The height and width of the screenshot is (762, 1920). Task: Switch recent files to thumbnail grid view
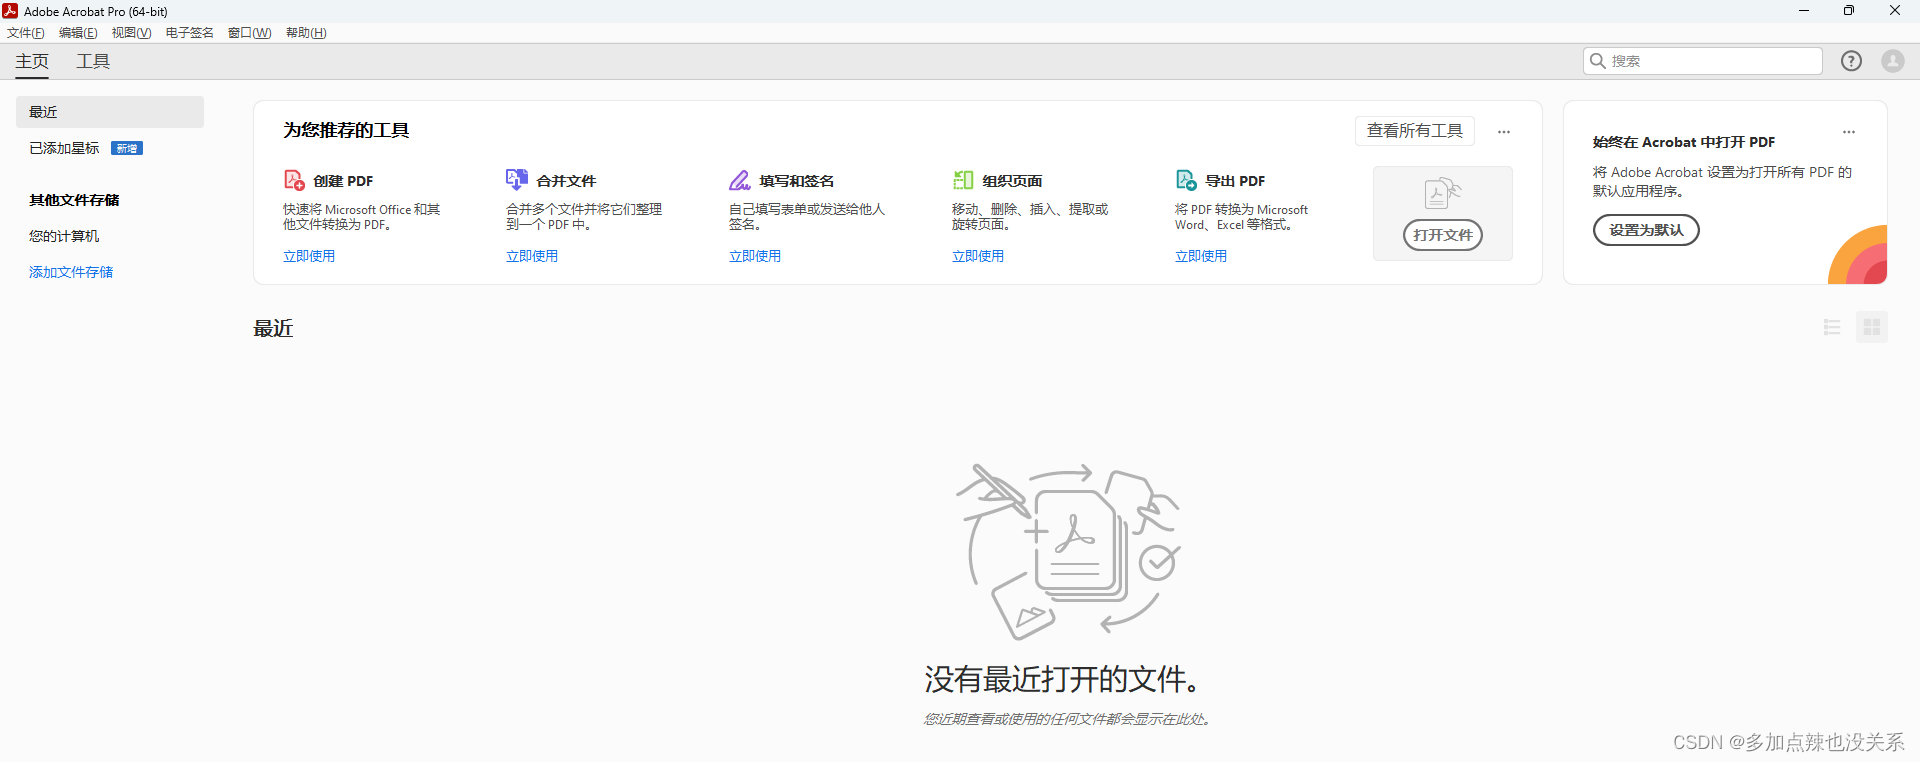point(1872,327)
